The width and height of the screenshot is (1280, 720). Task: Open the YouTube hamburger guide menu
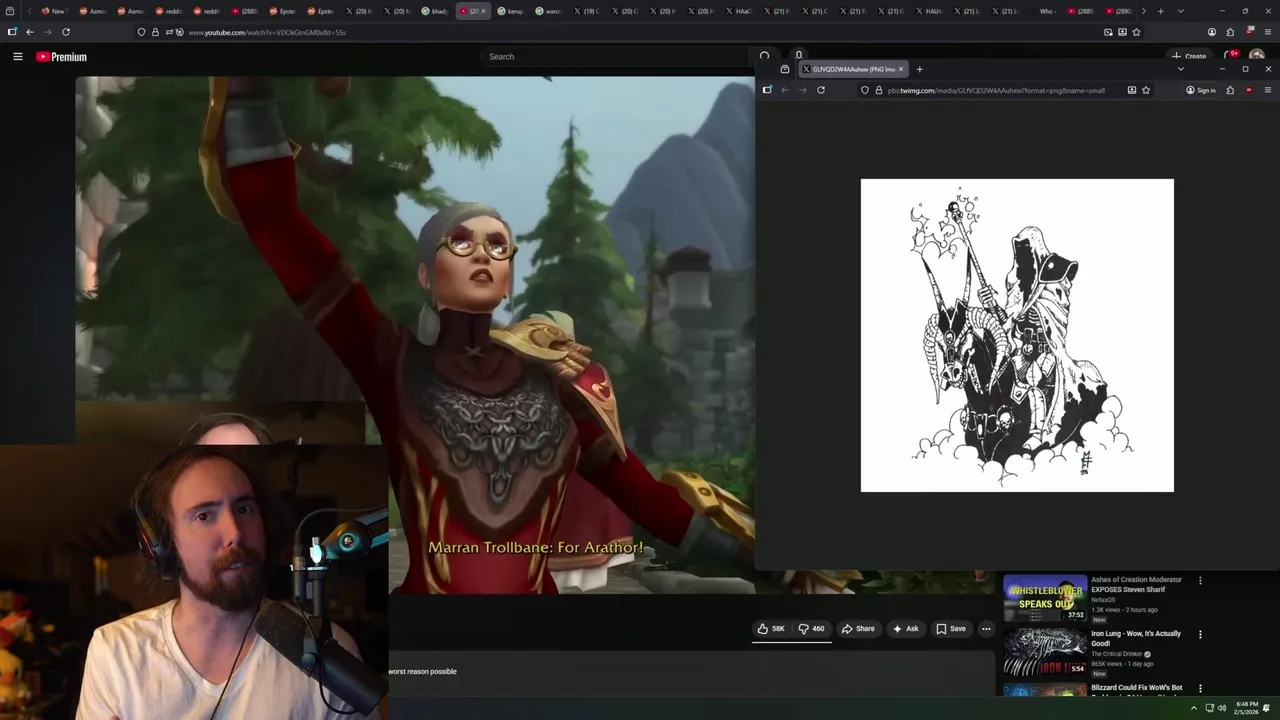click(x=17, y=57)
